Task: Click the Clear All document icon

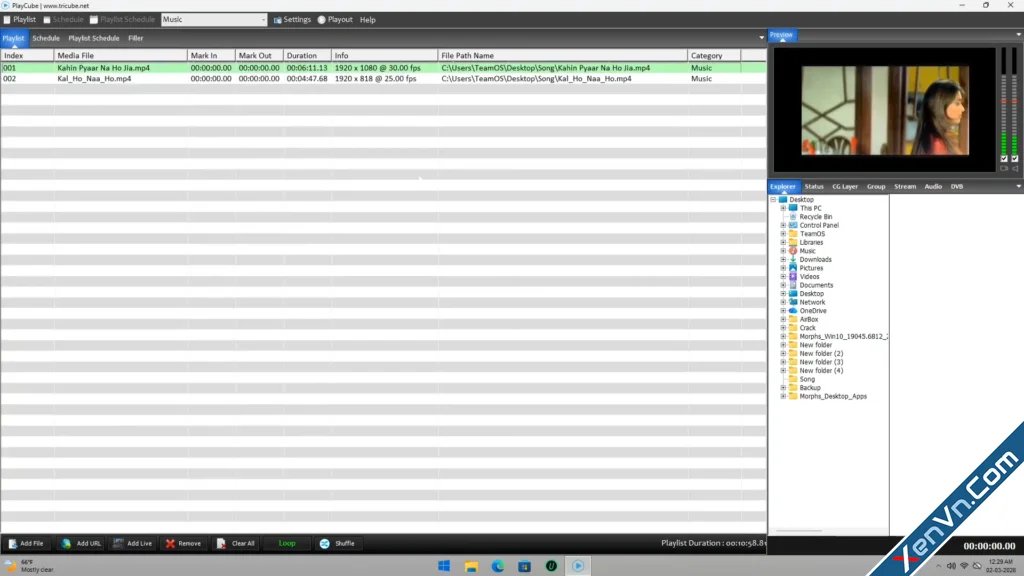Action: tap(221, 543)
